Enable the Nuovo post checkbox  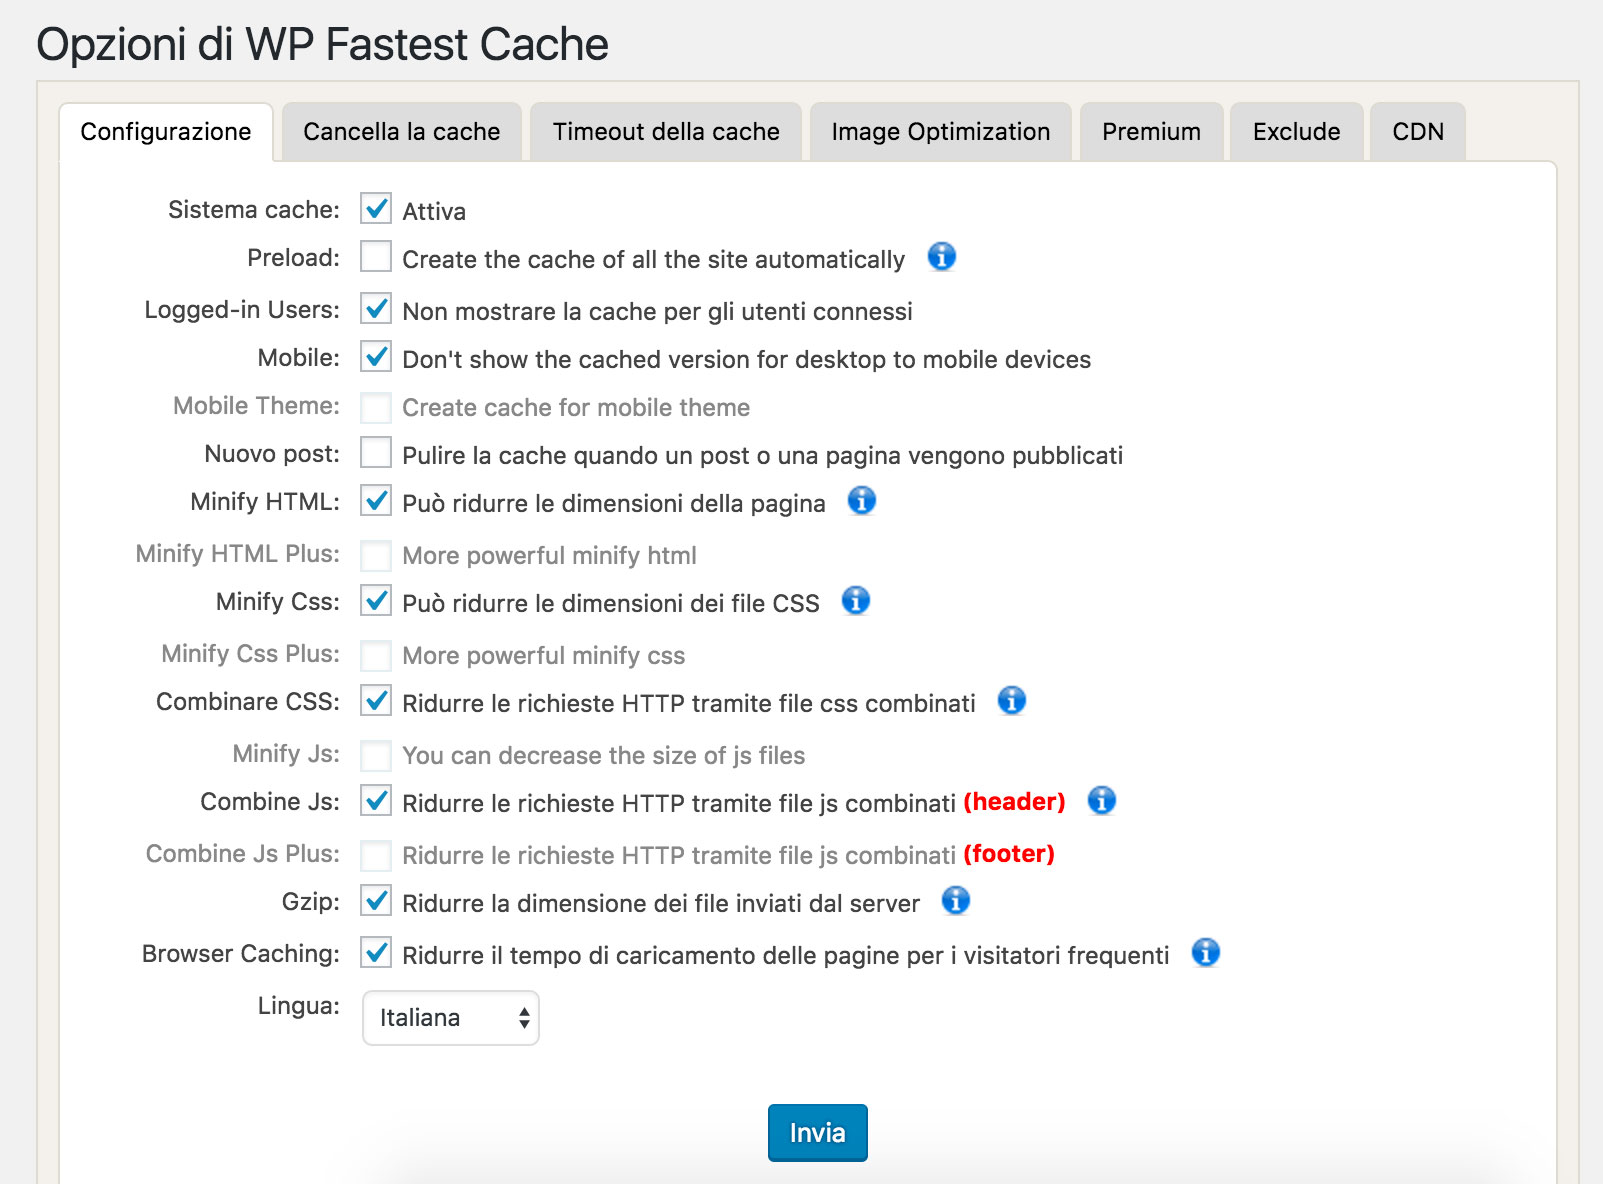(x=376, y=453)
